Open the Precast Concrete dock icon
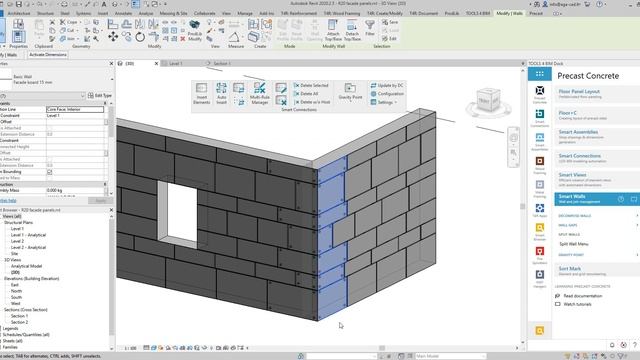This screenshot has width=640, height=360. click(x=540, y=94)
